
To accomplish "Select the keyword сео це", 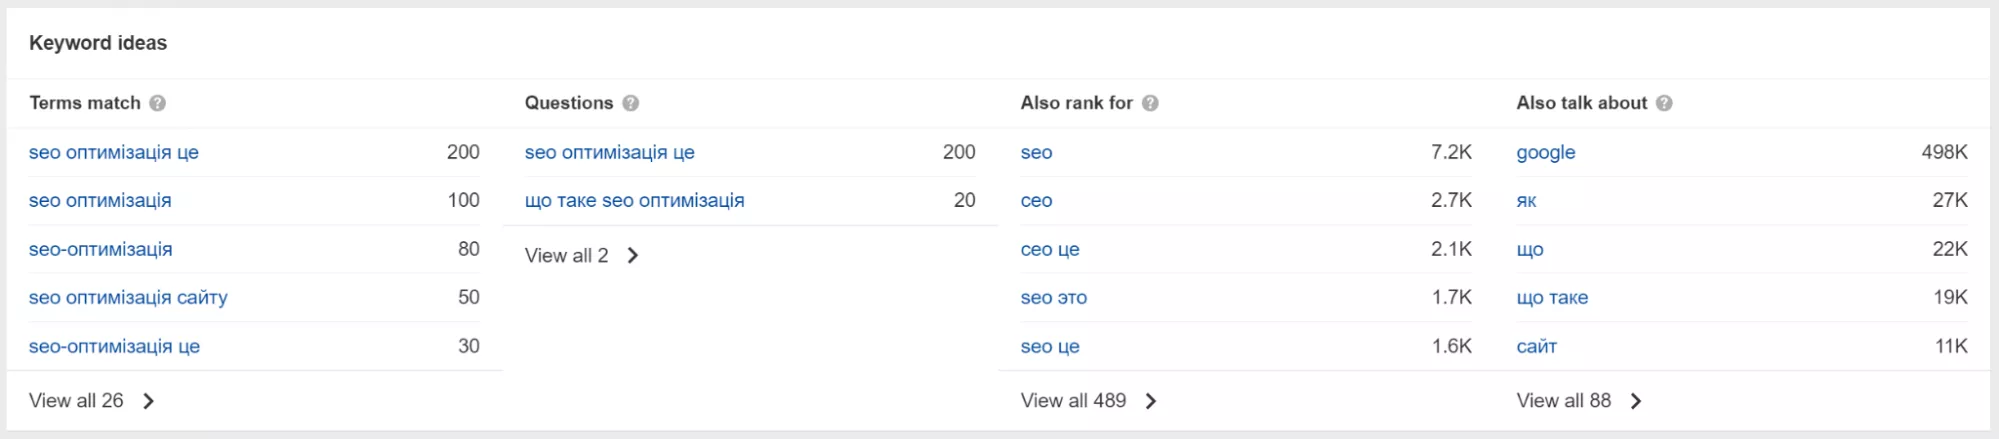I will 1049,250.
